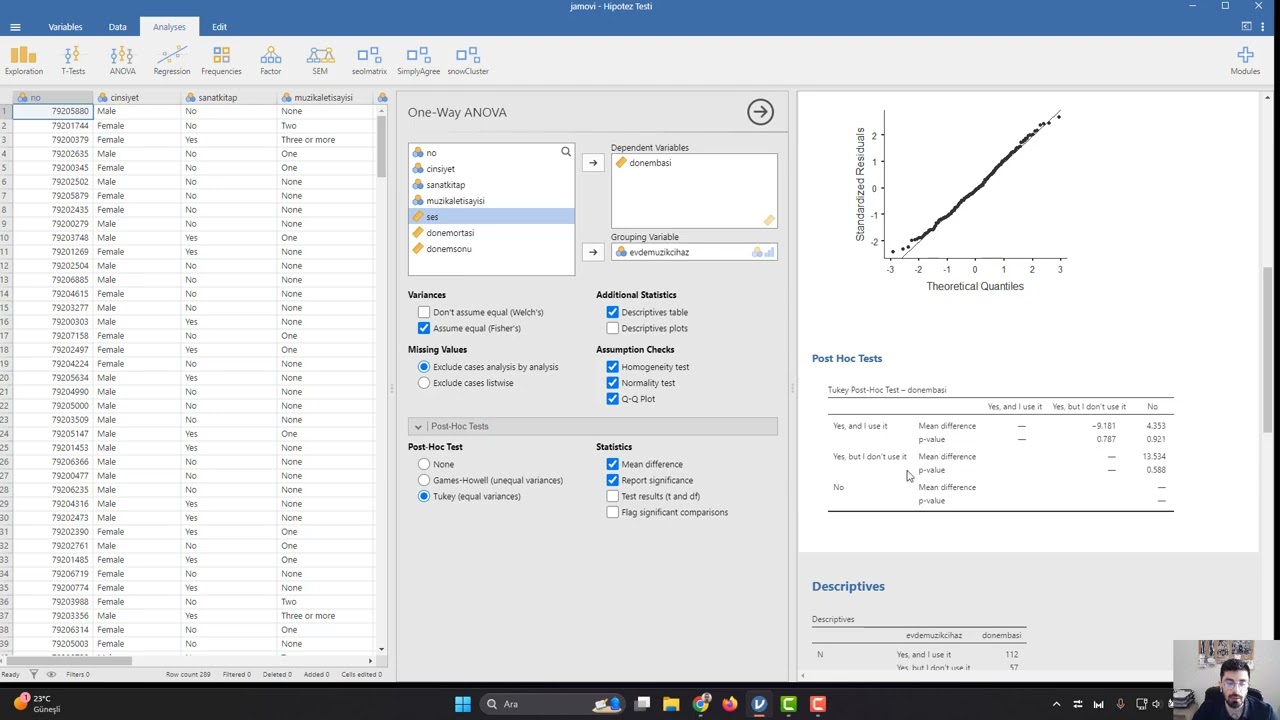Show hidden system tray icons chevron

(x=1056, y=704)
